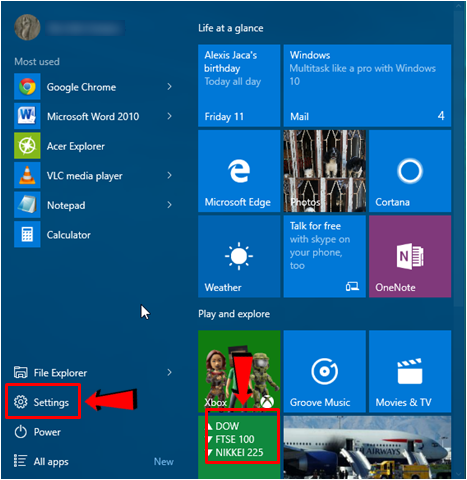This screenshot has width=467, height=480.
Task: Click the 'Life at a glance' group heading
Action: [x=231, y=28]
